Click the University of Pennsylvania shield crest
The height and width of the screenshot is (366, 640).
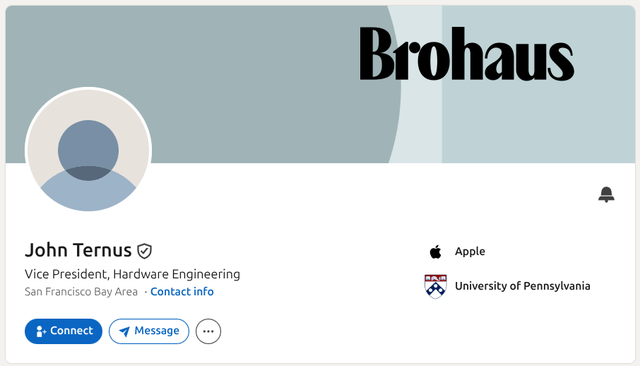[436, 286]
